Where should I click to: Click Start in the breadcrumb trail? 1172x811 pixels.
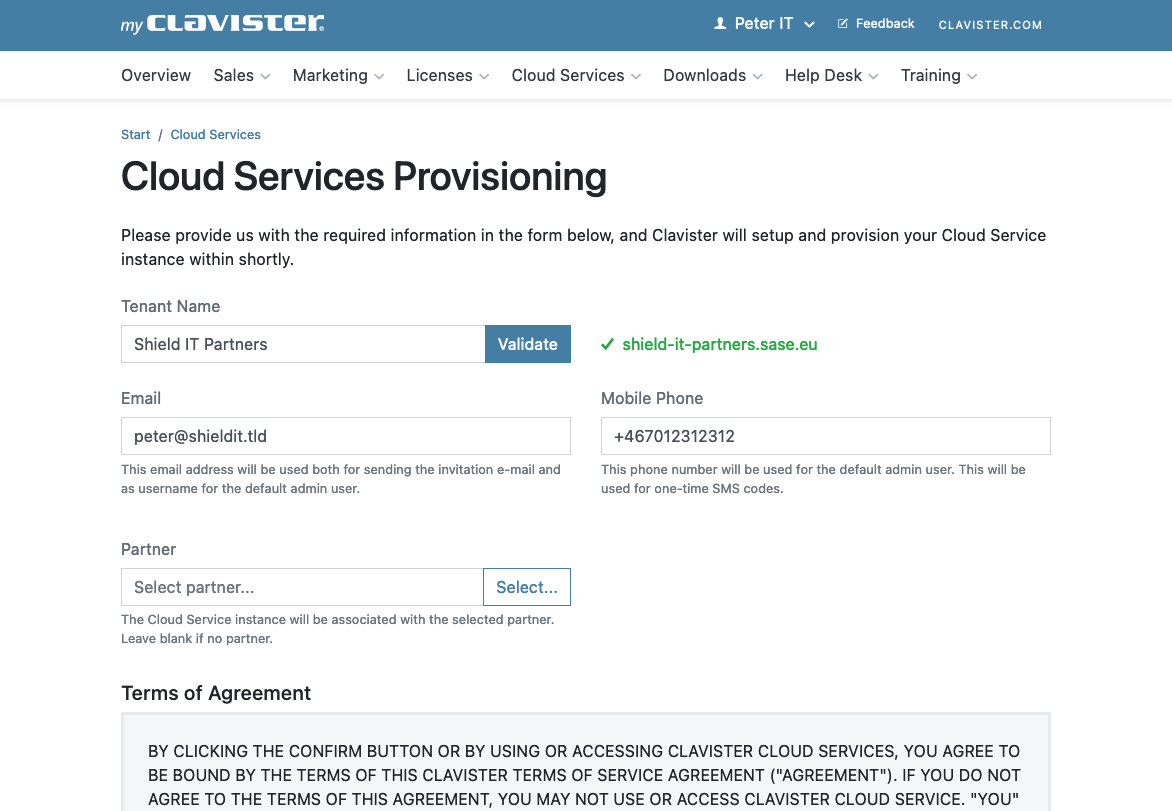(x=135, y=134)
